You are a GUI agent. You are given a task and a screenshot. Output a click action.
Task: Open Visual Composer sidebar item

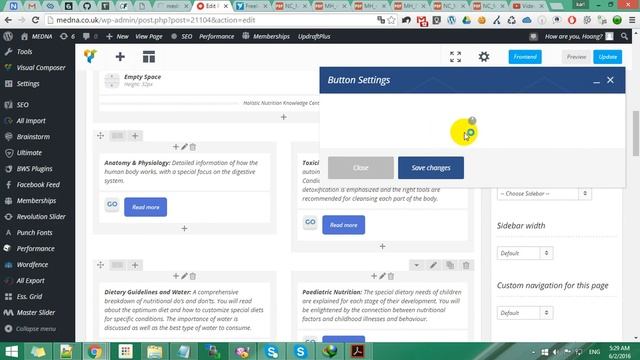pyautogui.click(x=41, y=68)
